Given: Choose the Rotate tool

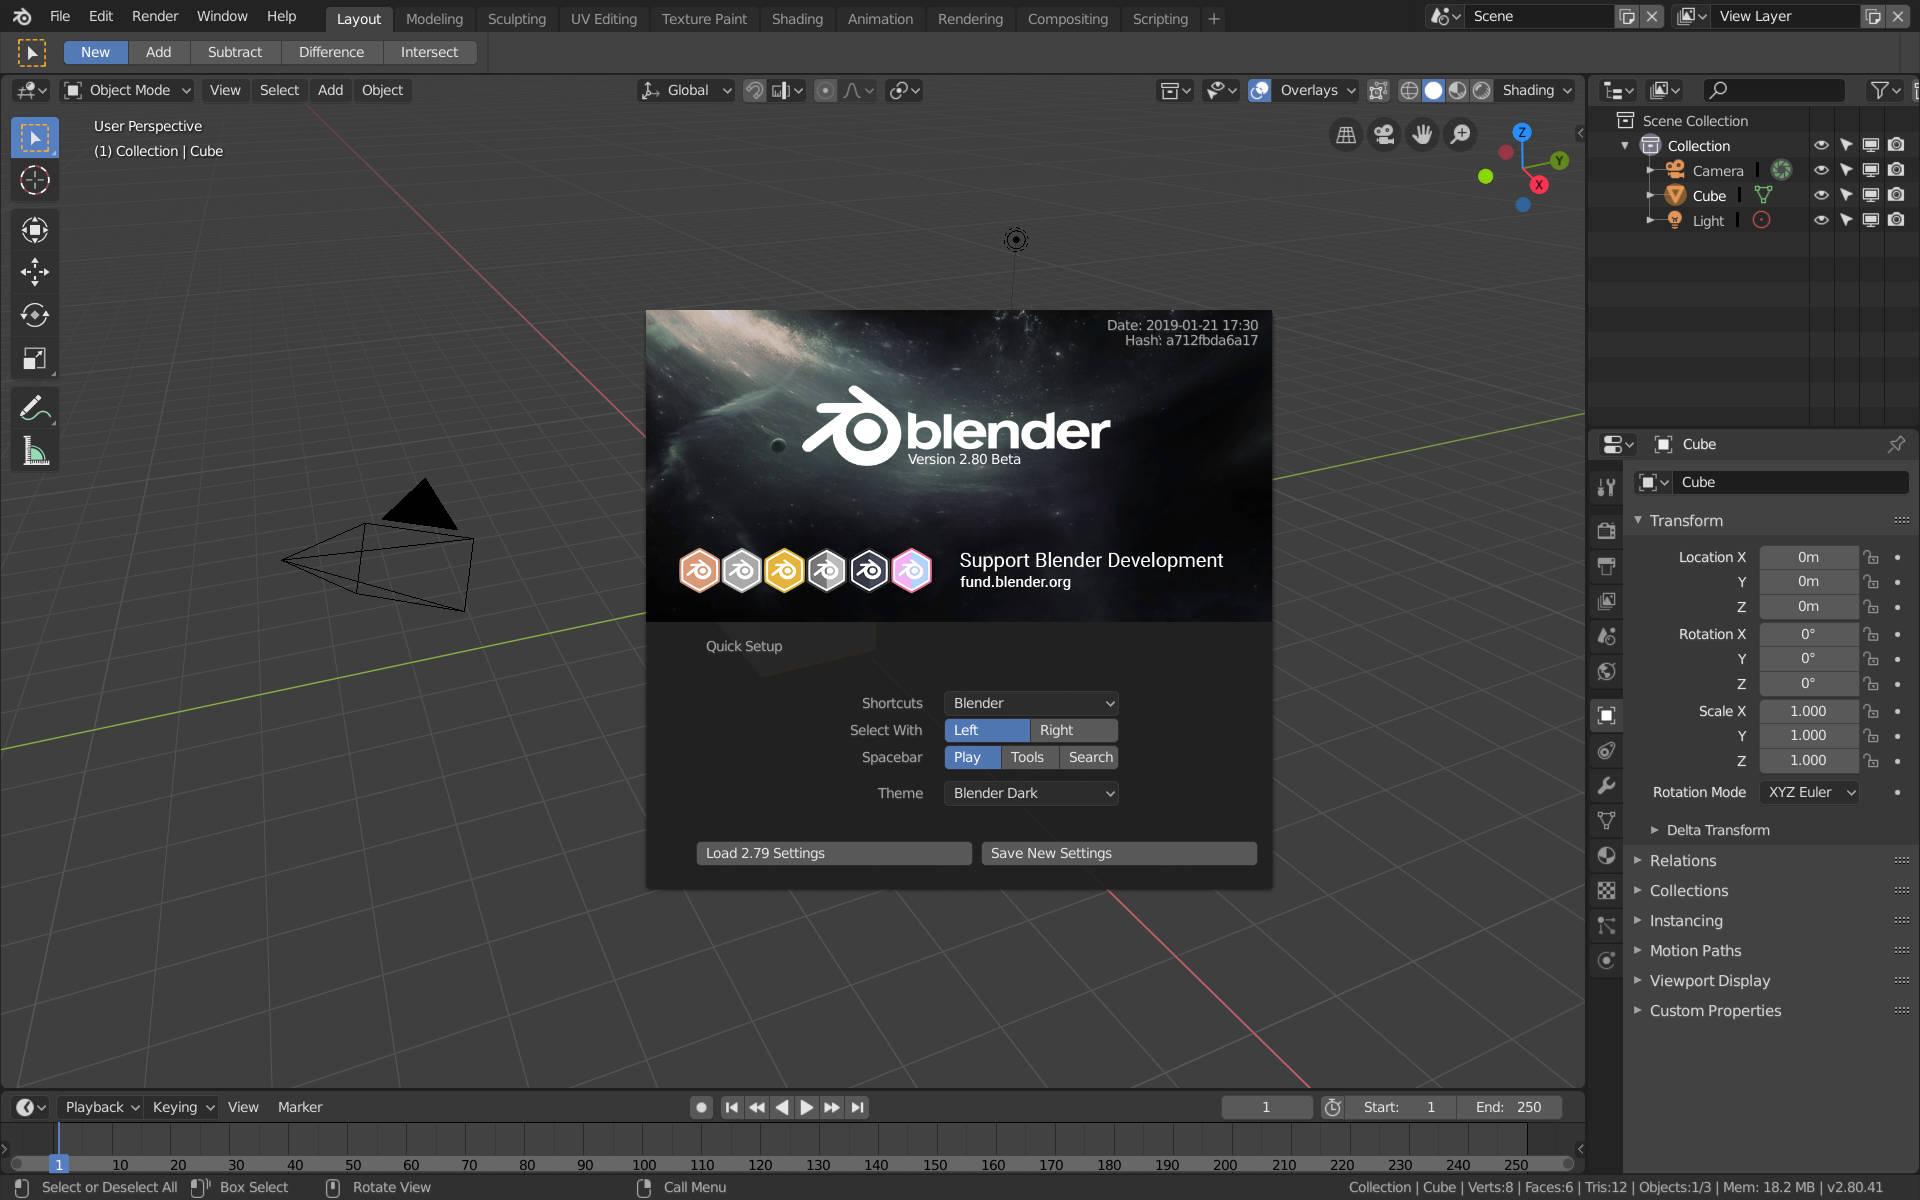Looking at the screenshot, I should pyautogui.click(x=35, y=315).
